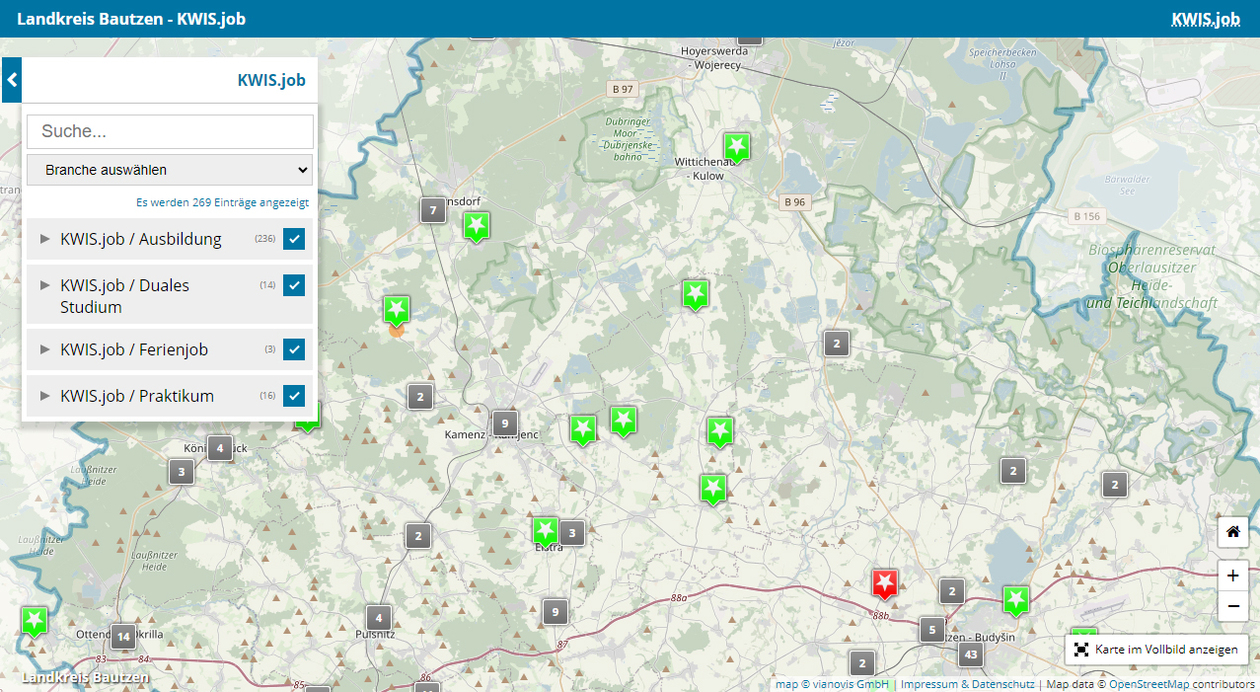Uncheck the Ferienjob checkbox
The width and height of the screenshot is (1260, 692).
coord(294,349)
